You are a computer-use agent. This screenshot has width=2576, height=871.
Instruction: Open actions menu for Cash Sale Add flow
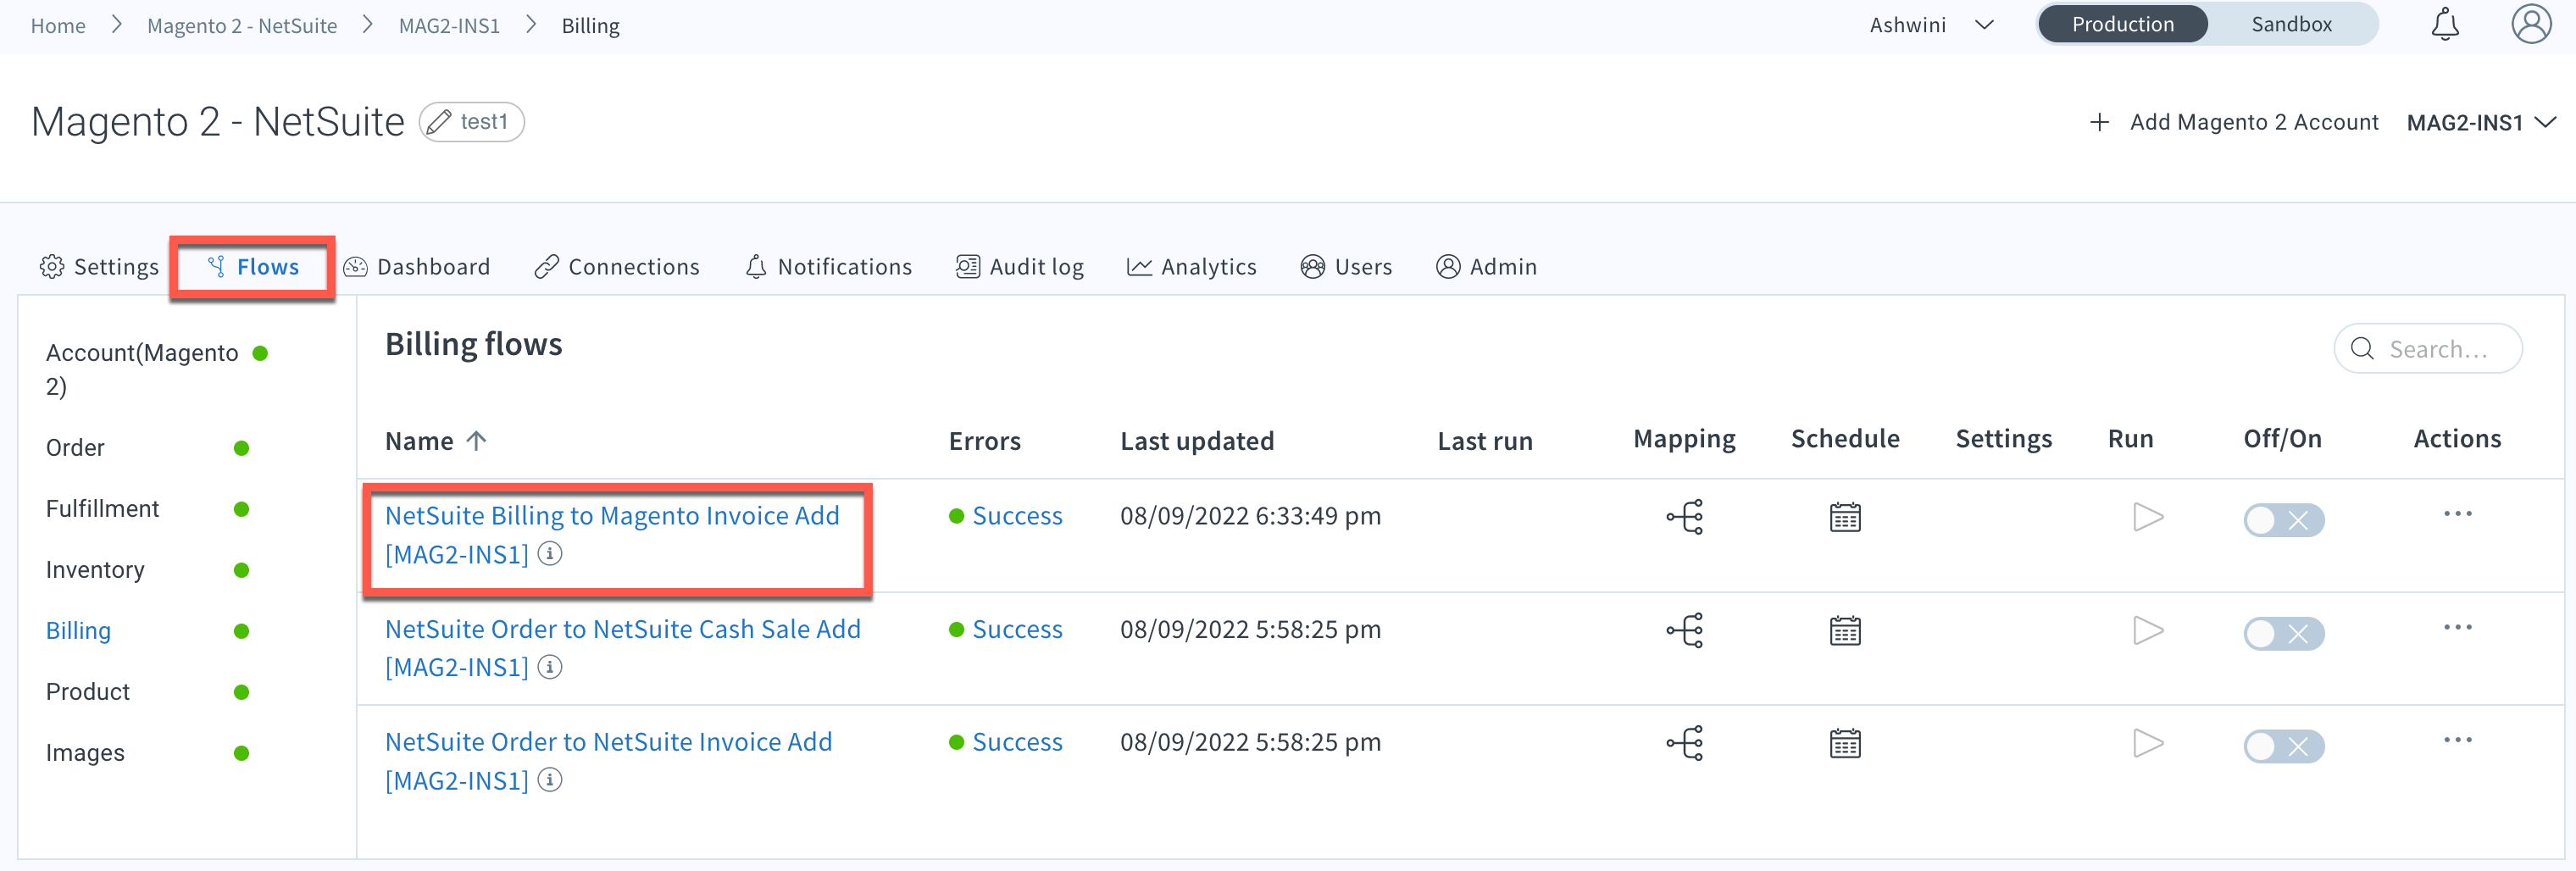(2457, 627)
